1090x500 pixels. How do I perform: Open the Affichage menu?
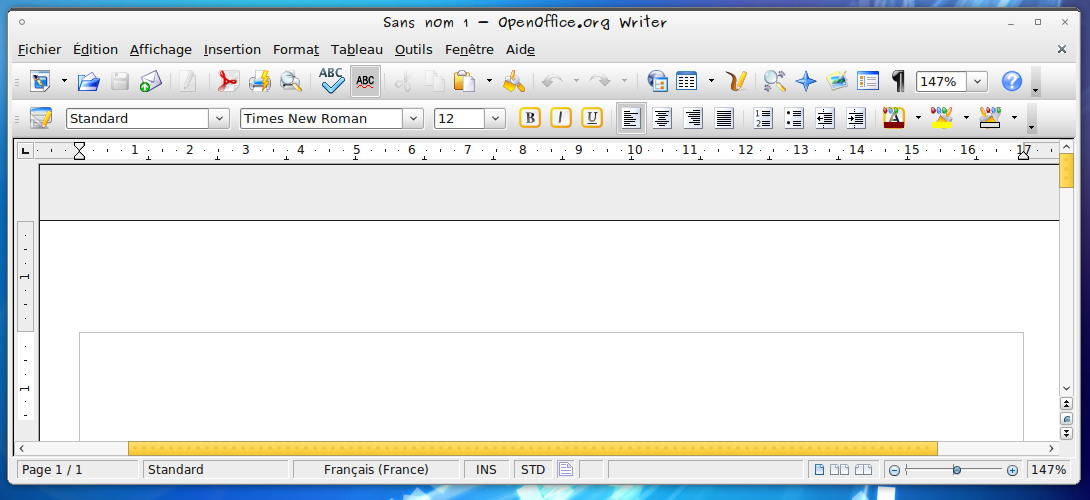(161, 49)
